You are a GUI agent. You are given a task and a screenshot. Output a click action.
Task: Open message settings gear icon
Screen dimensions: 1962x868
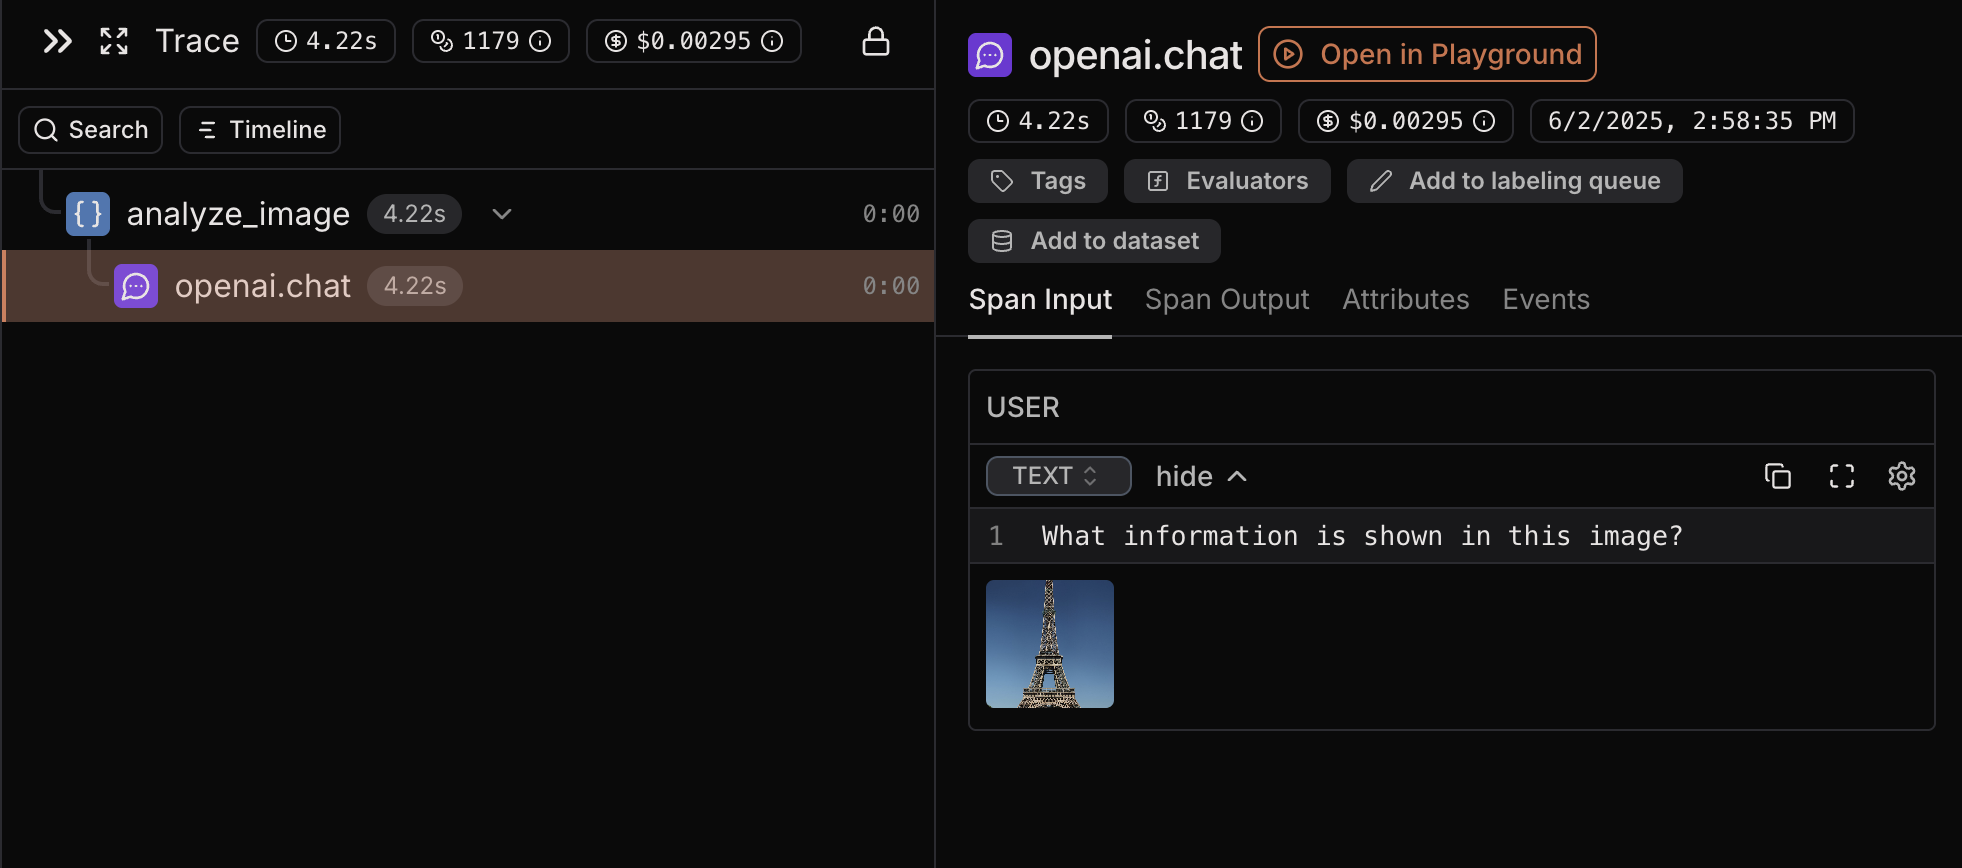tap(1902, 476)
